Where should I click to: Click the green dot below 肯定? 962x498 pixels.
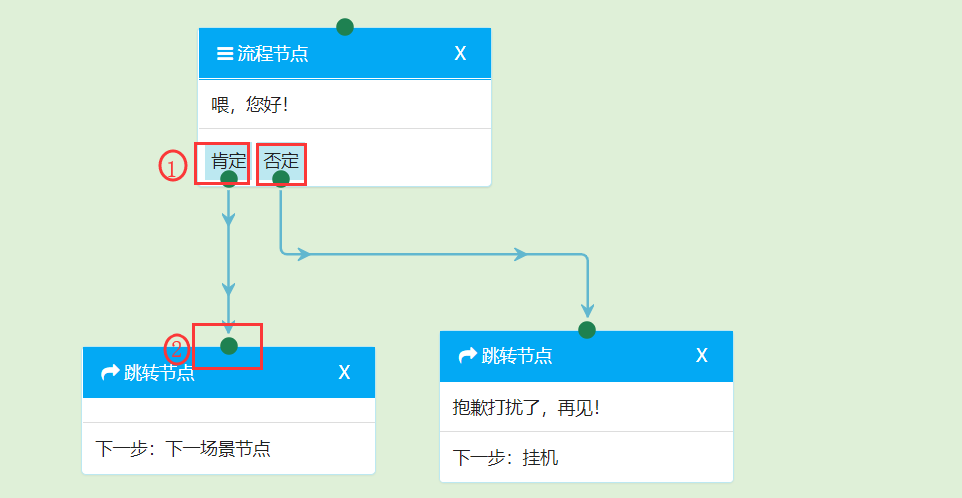coord(229,179)
